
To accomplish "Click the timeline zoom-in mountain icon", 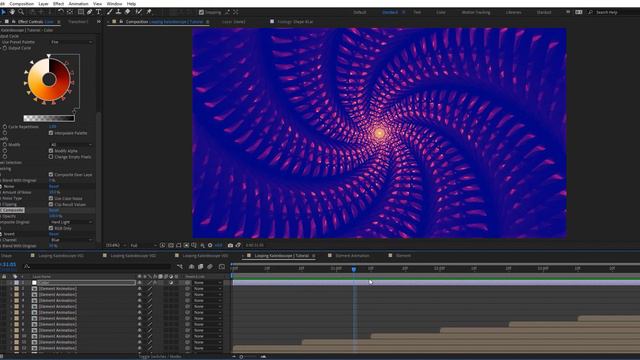I will pyautogui.click(x=263, y=357).
